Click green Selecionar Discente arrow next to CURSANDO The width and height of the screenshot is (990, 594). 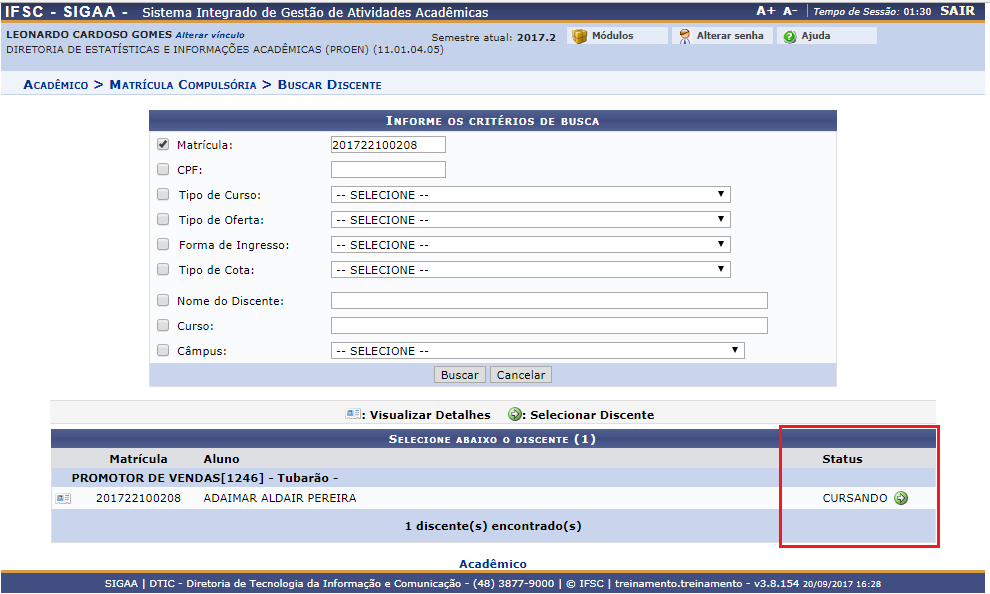point(901,498)
